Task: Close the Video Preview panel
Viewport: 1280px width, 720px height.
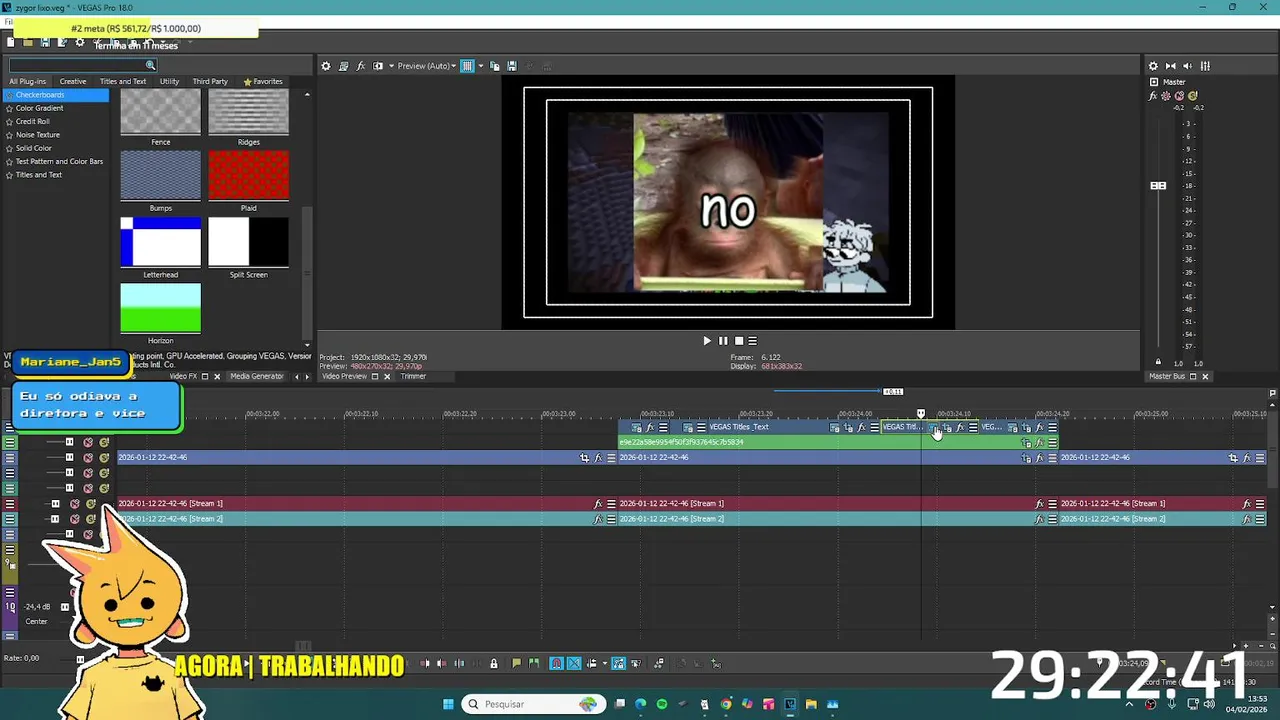Action: (387, 377)
